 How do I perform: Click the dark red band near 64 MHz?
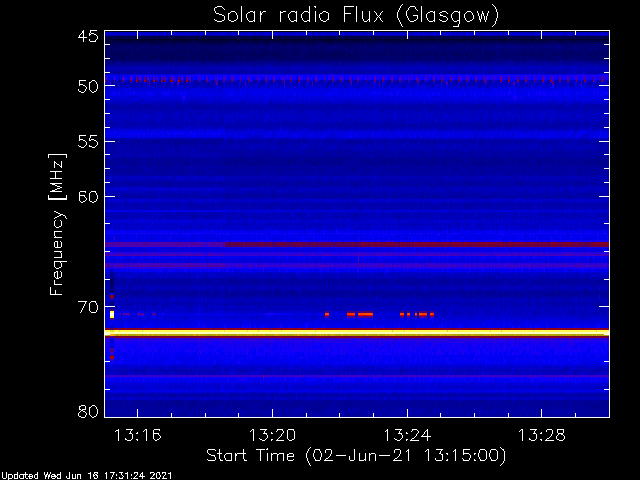pos(357,244)
